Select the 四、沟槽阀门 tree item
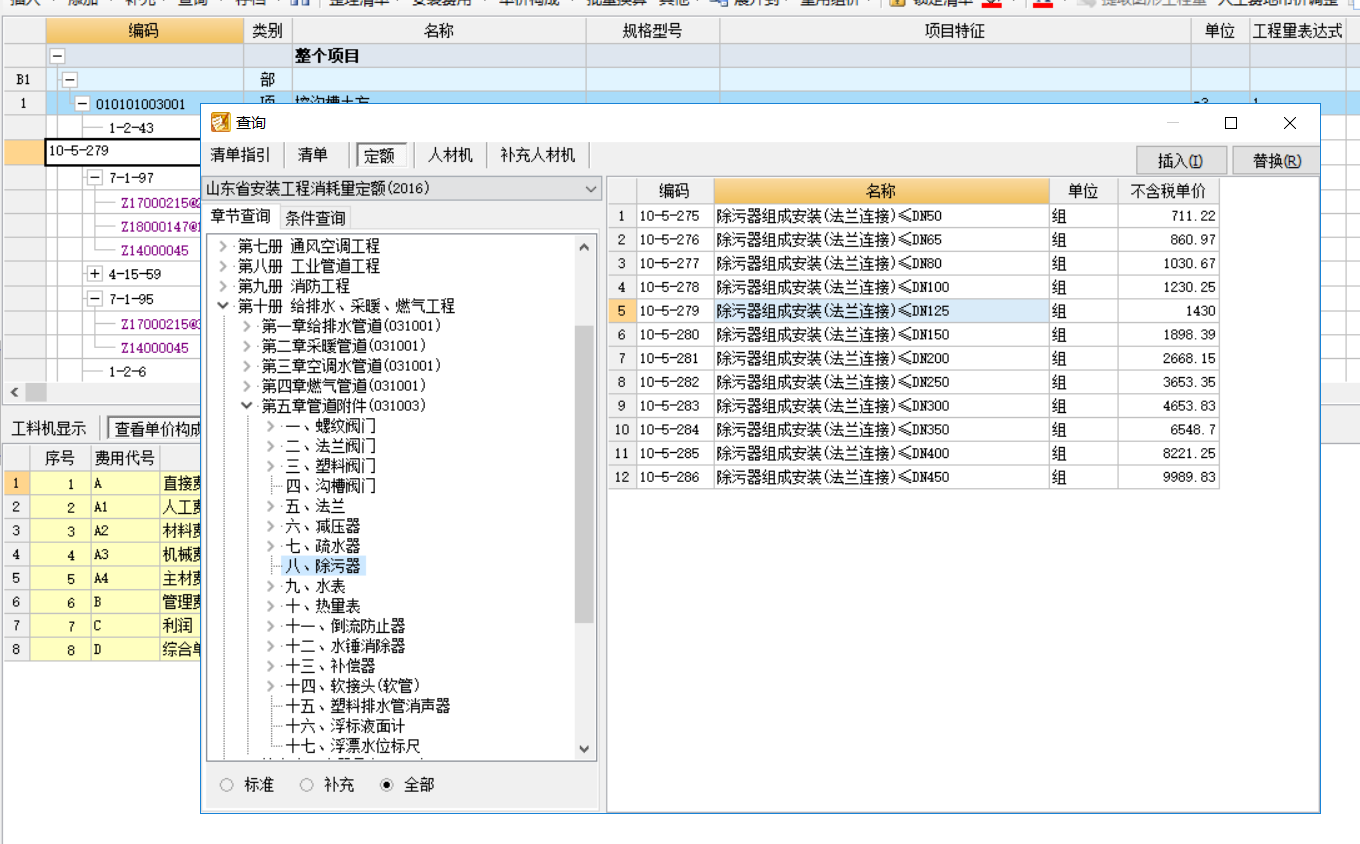 point(330,486)
